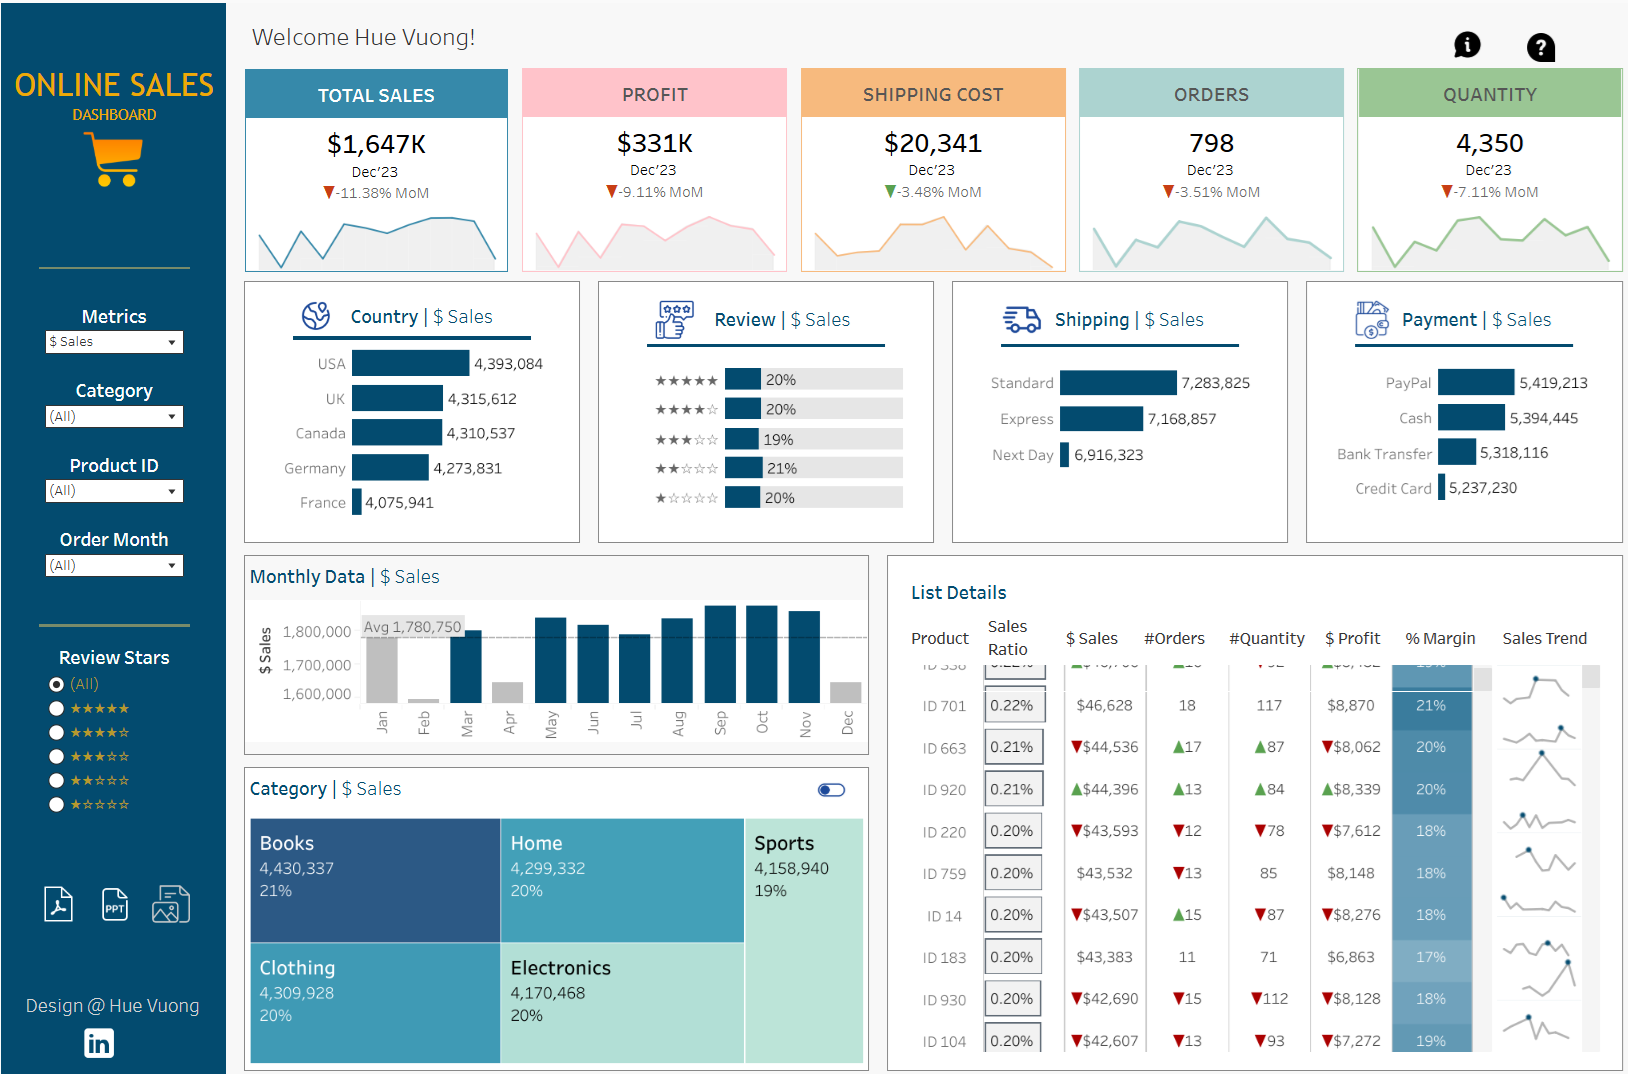Select the Clothing treemap tile
Viewport: 1628px width, 1074px height.
(x=375, y=1003)
